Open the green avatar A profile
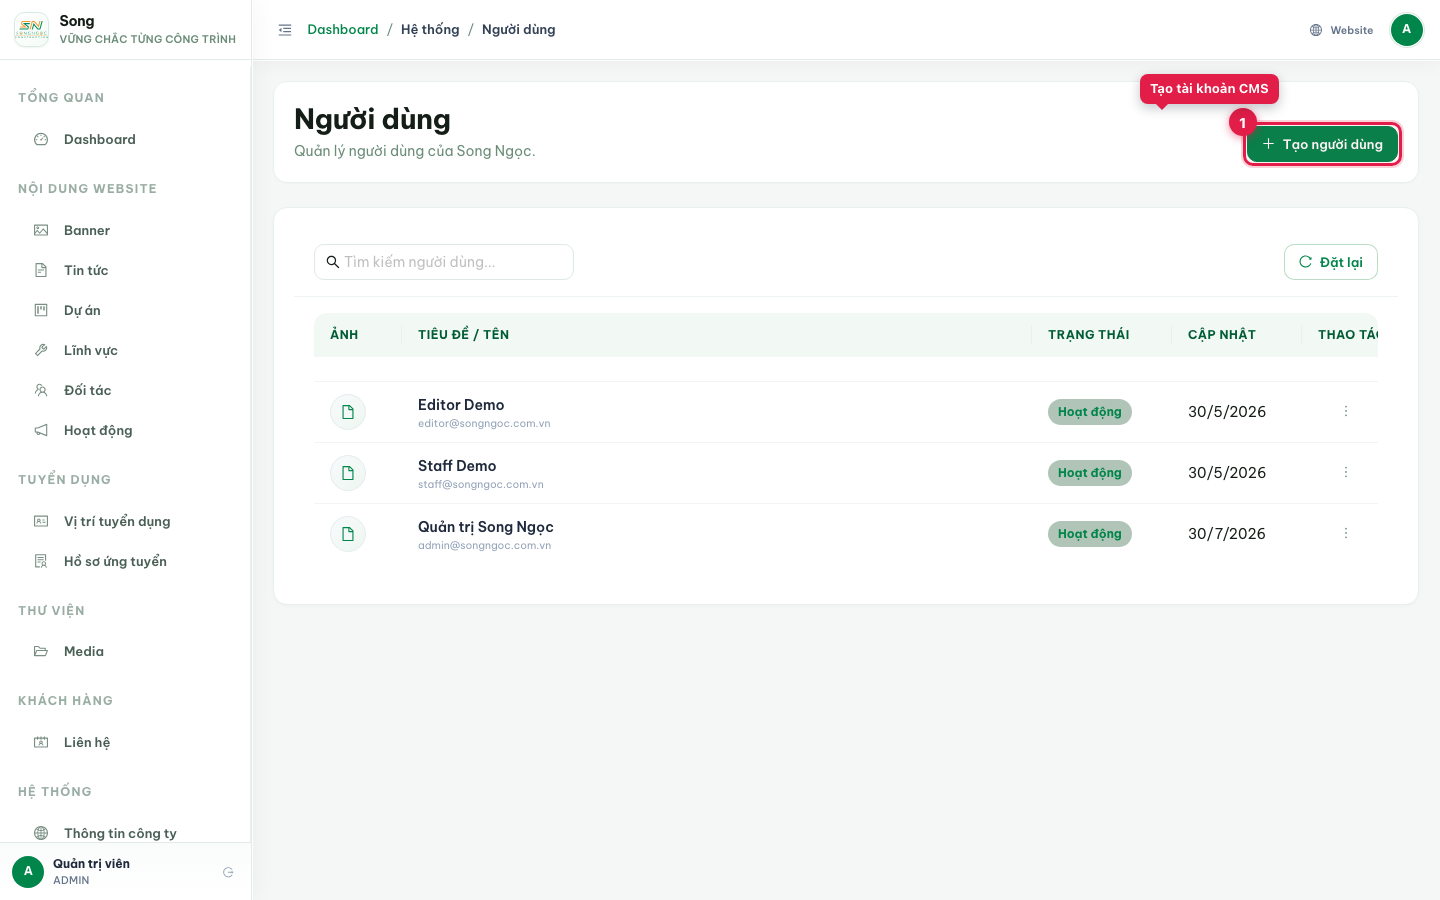This screenshot has width=1440, height=900. tap(1406, 30)
